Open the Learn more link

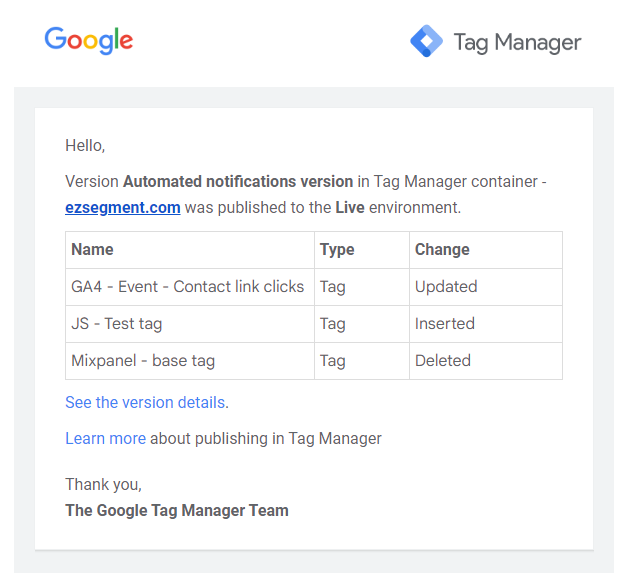point(105,438)
